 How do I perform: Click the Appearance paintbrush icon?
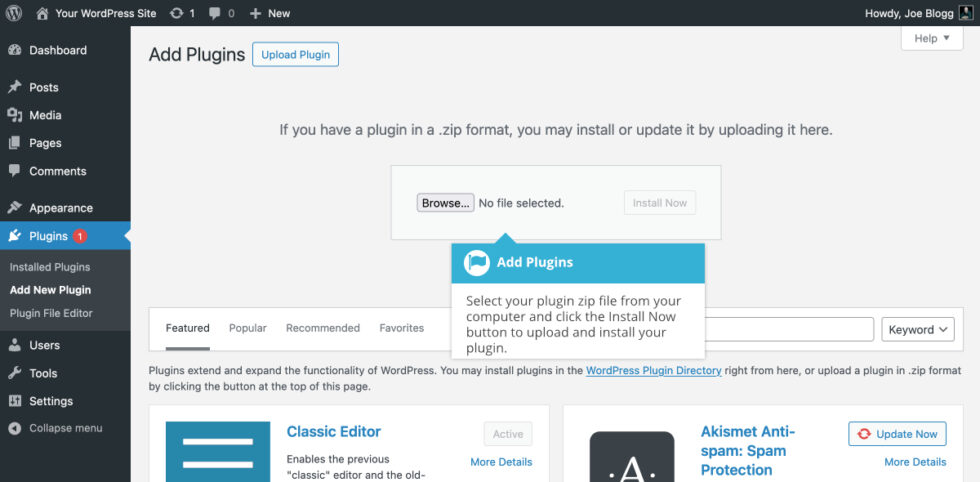pos(15,208)
